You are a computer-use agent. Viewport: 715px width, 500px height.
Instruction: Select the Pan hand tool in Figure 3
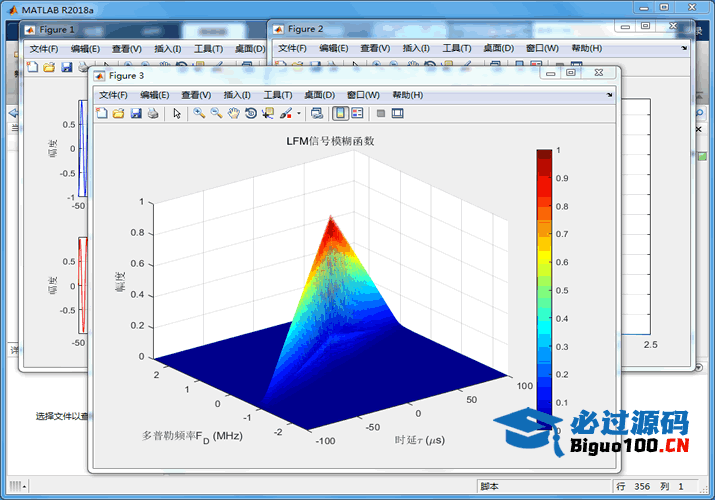[233, 114]
